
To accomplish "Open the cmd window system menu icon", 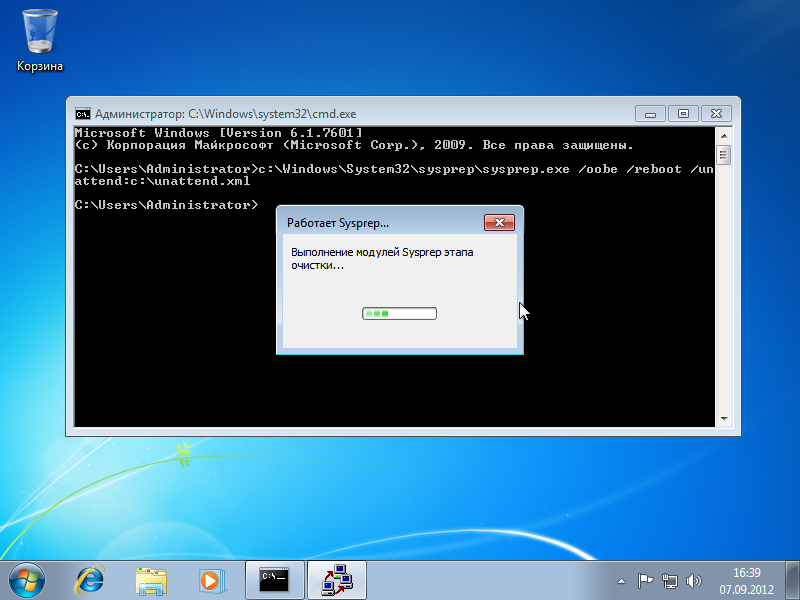I will click(83, 114).
